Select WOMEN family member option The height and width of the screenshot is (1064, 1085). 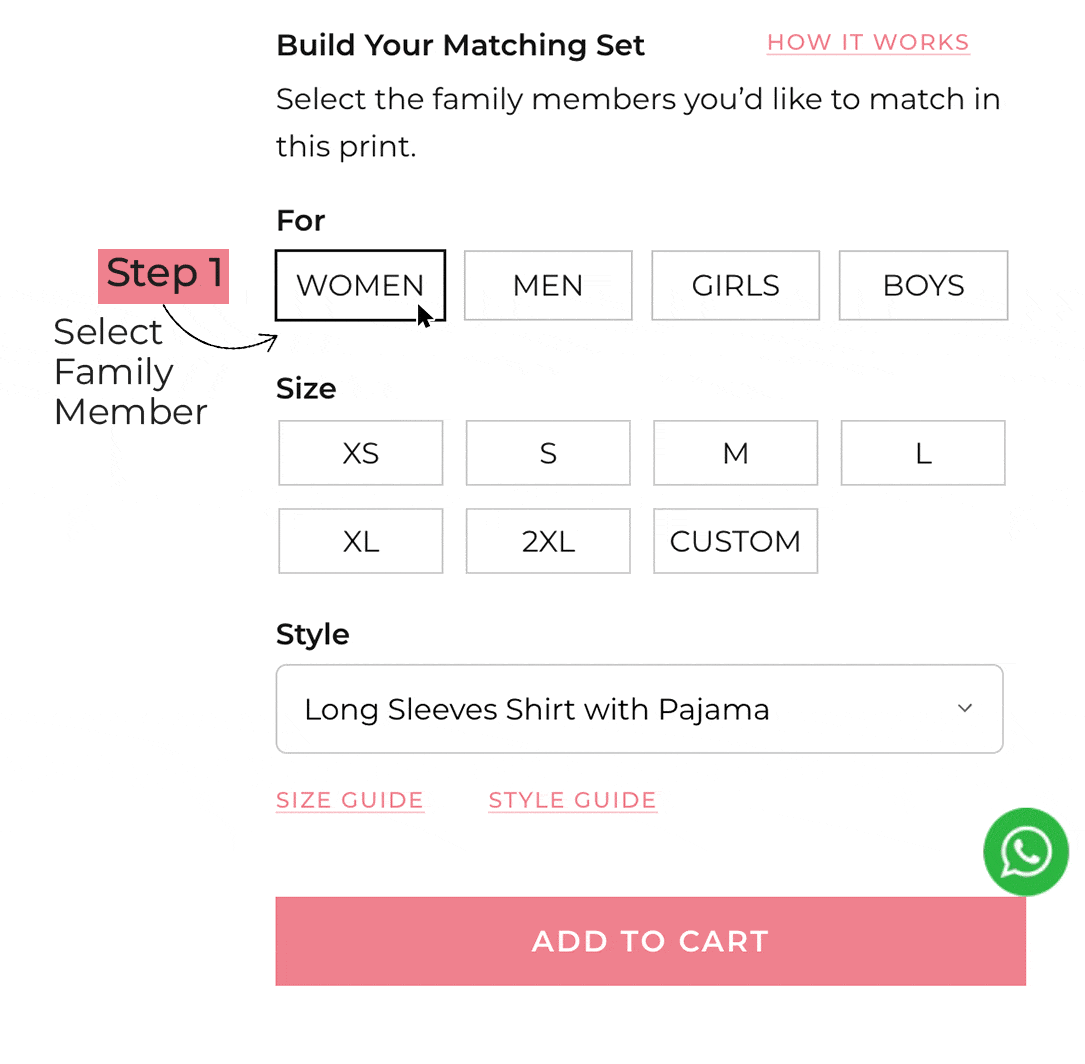[360, 285]
